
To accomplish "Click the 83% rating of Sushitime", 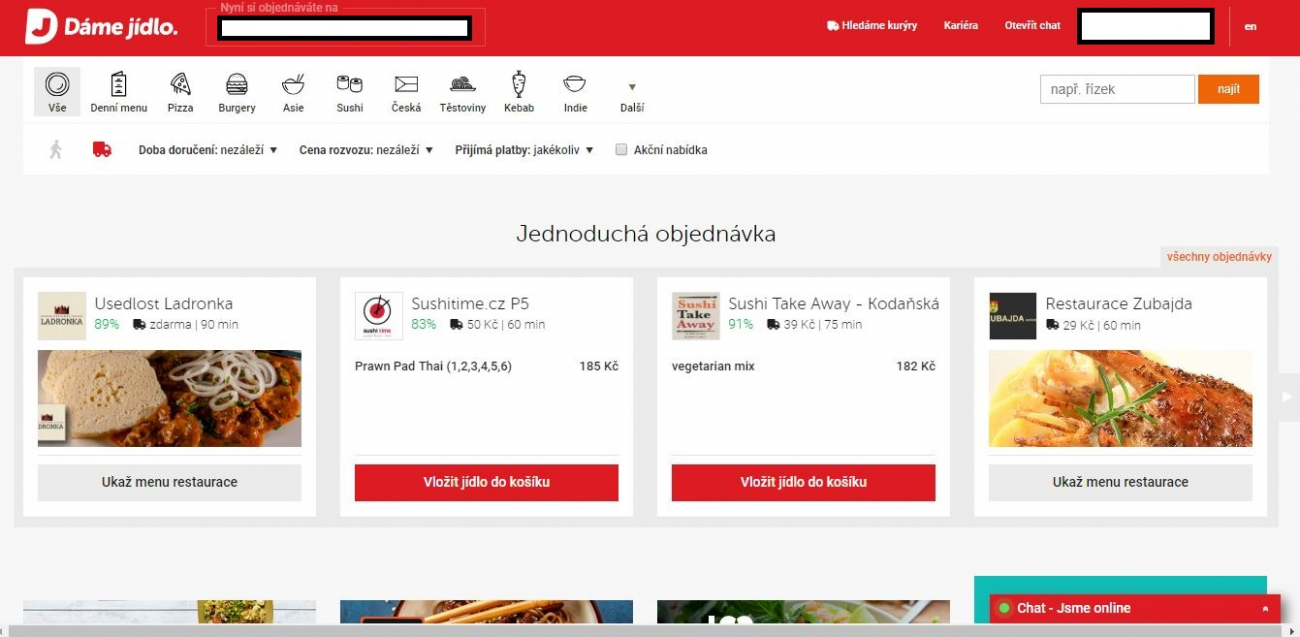I will click(x=424, y=324).
